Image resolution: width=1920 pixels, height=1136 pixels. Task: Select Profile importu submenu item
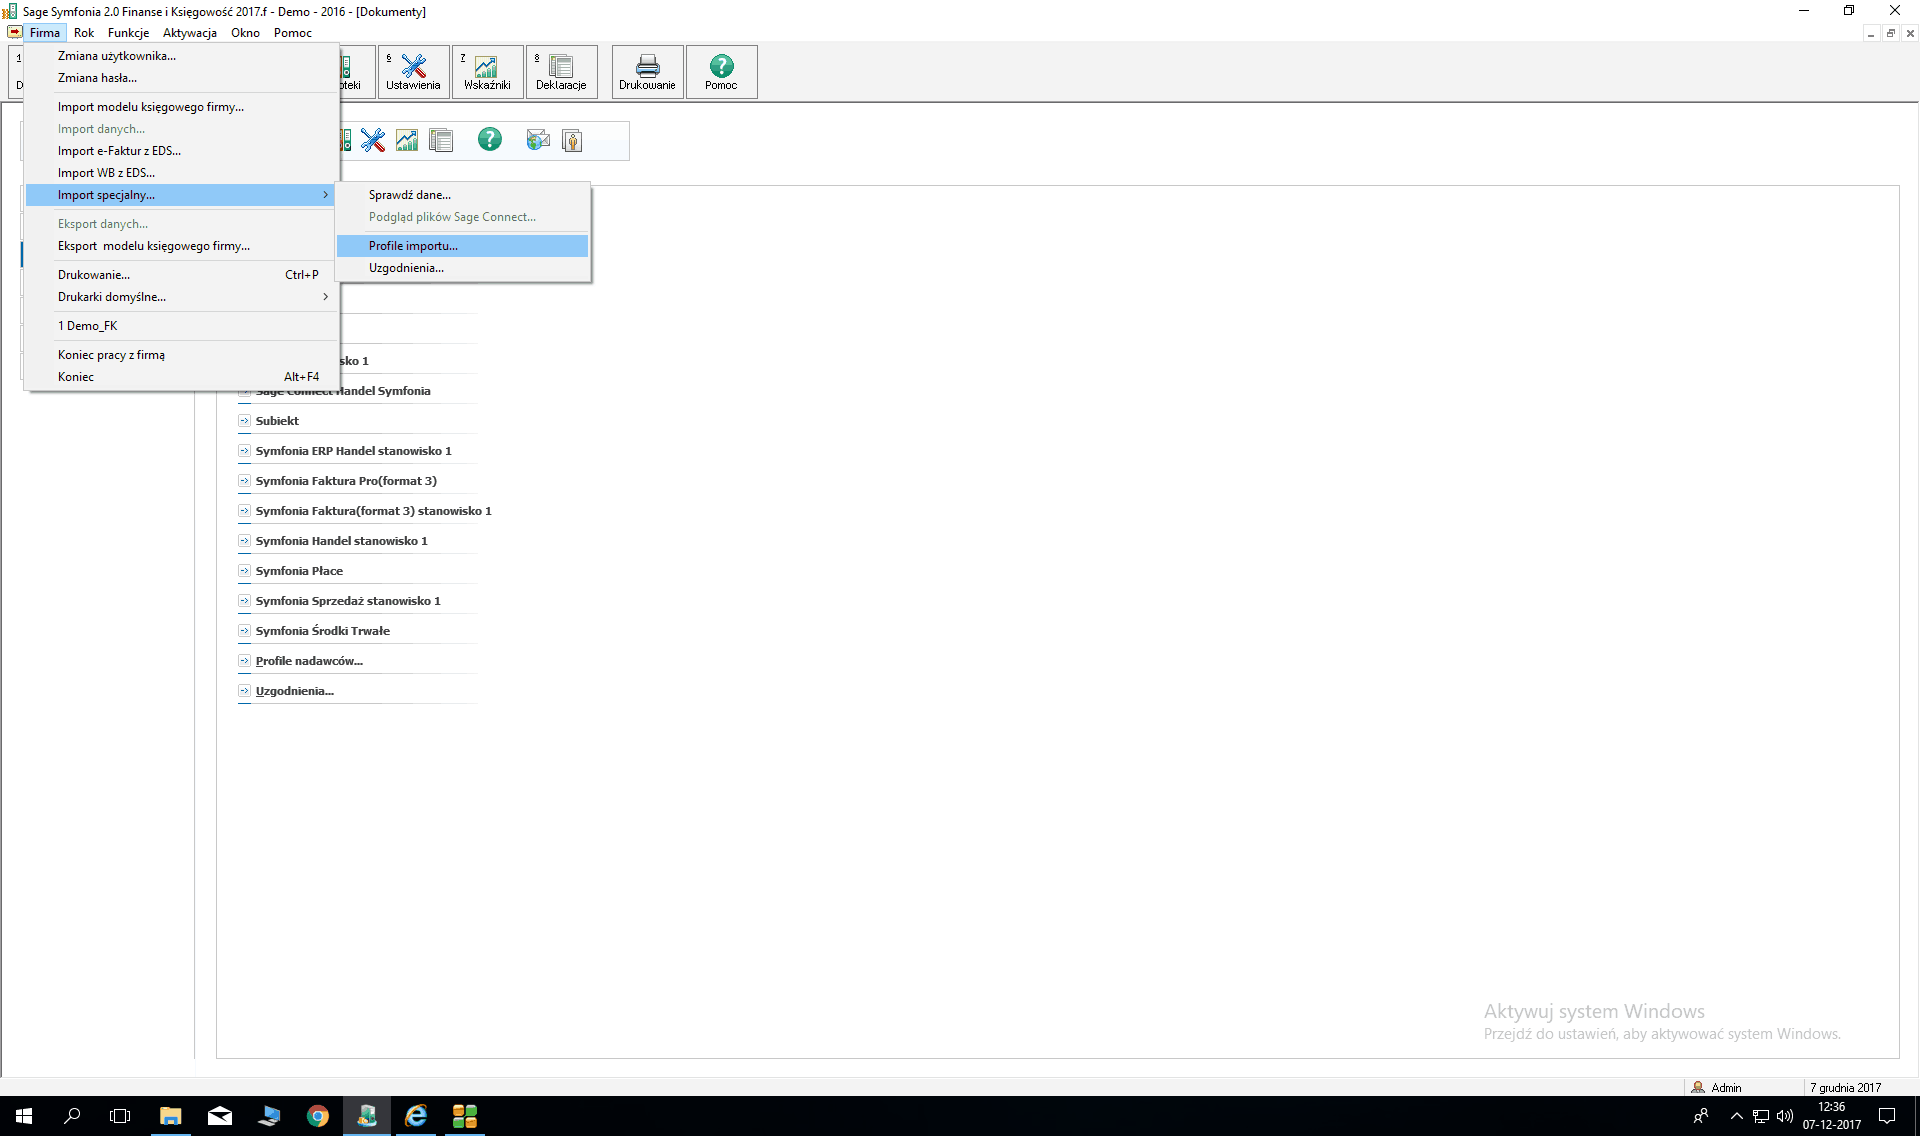pos(463,246)
